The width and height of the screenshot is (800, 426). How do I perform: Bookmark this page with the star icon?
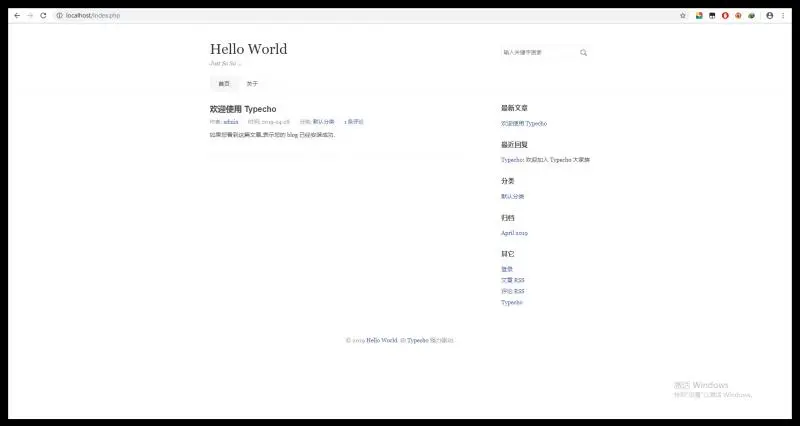[x=683, y=16]
